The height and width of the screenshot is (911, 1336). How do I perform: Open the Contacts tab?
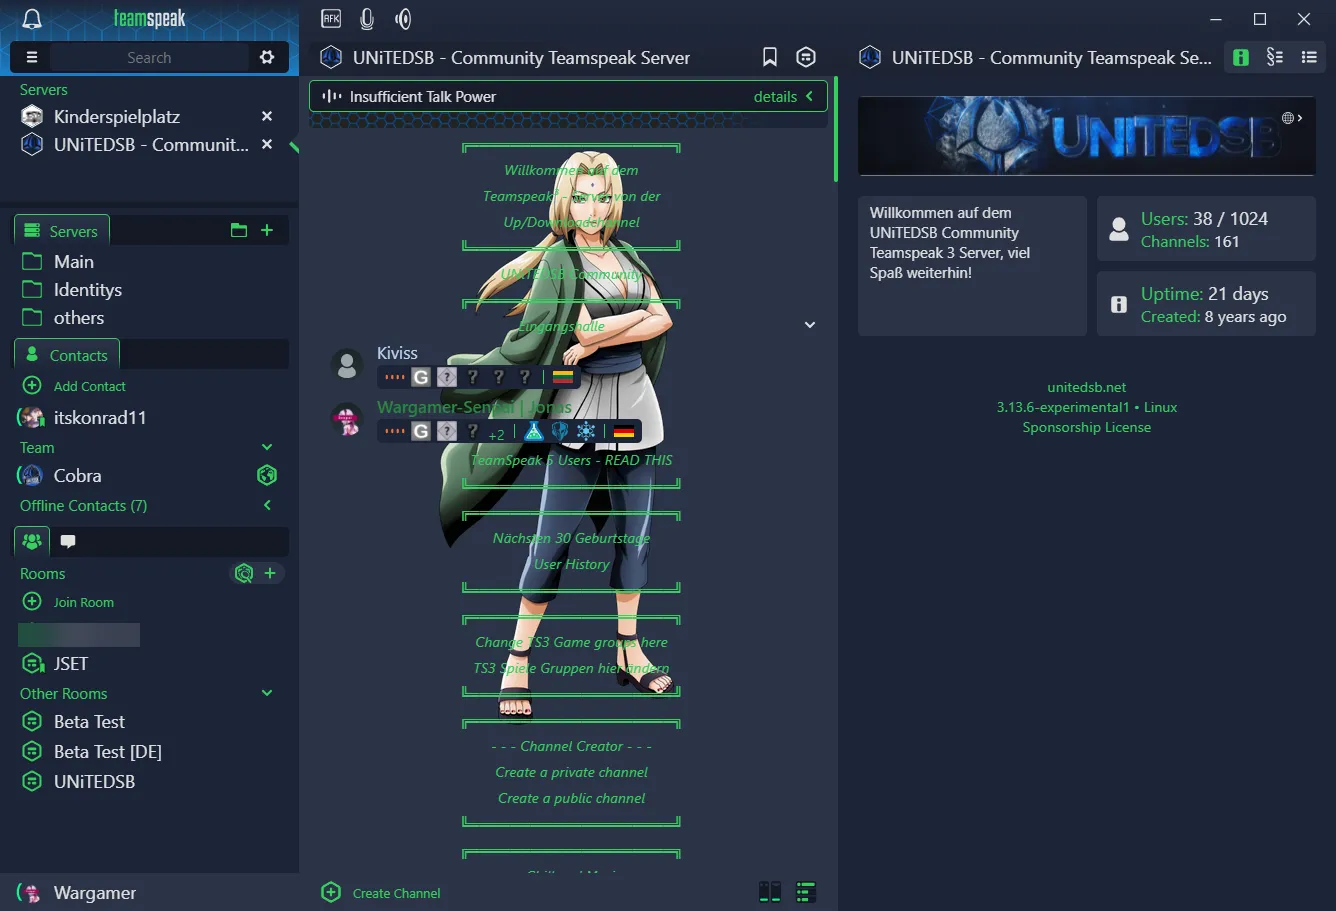[67, 355]
